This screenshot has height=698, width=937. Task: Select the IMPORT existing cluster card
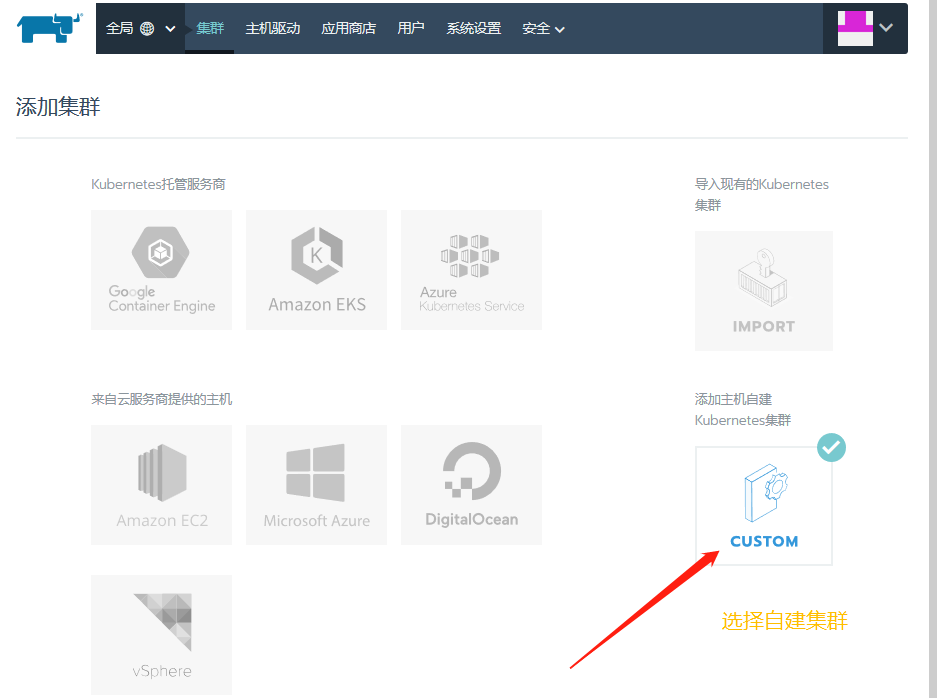[764, 291]
